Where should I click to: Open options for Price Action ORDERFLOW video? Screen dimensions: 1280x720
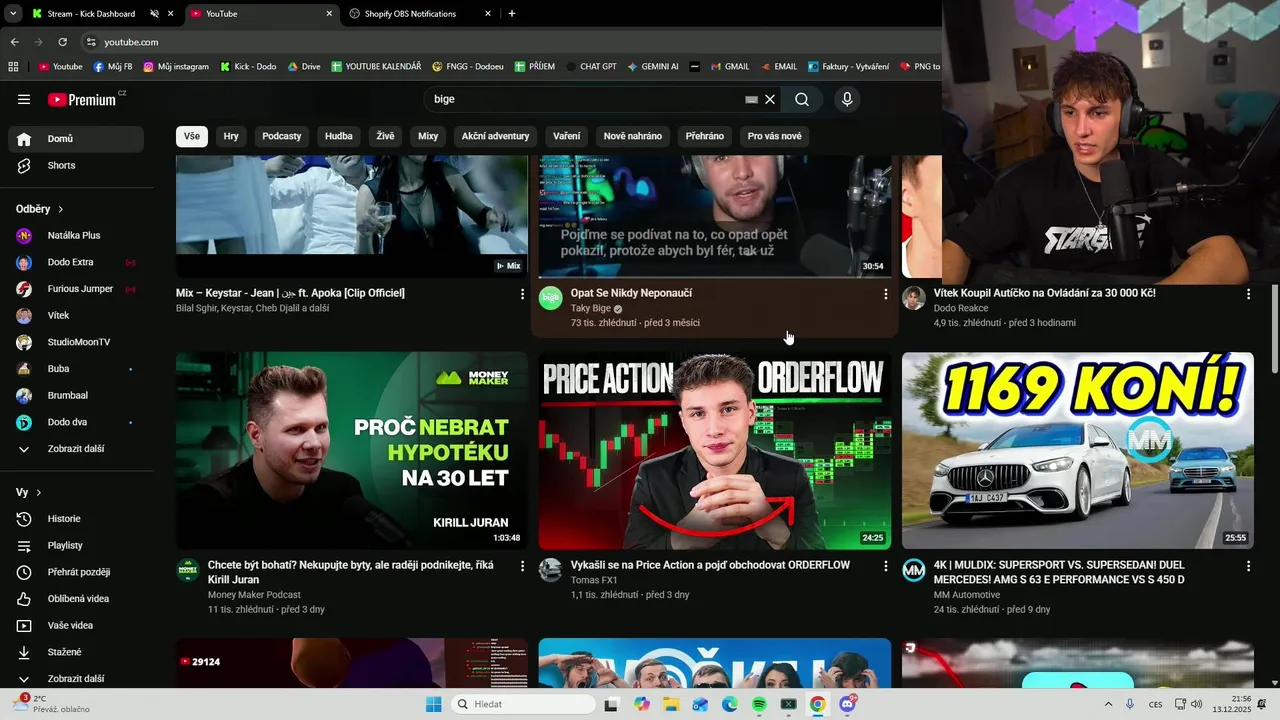click(885, 566)
